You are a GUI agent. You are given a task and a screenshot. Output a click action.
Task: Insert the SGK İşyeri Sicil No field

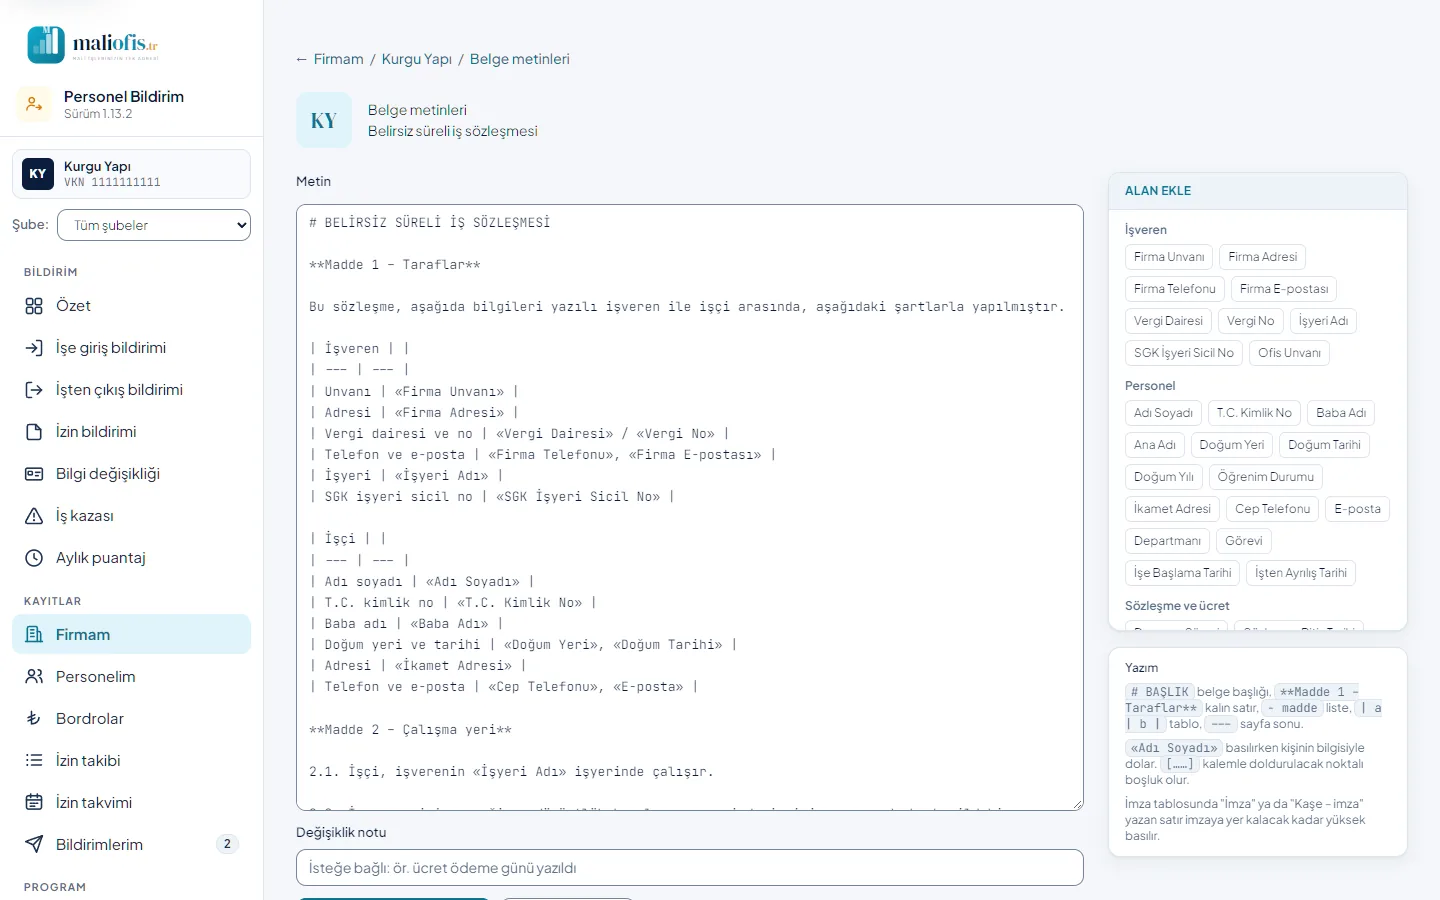(1184, 353)
